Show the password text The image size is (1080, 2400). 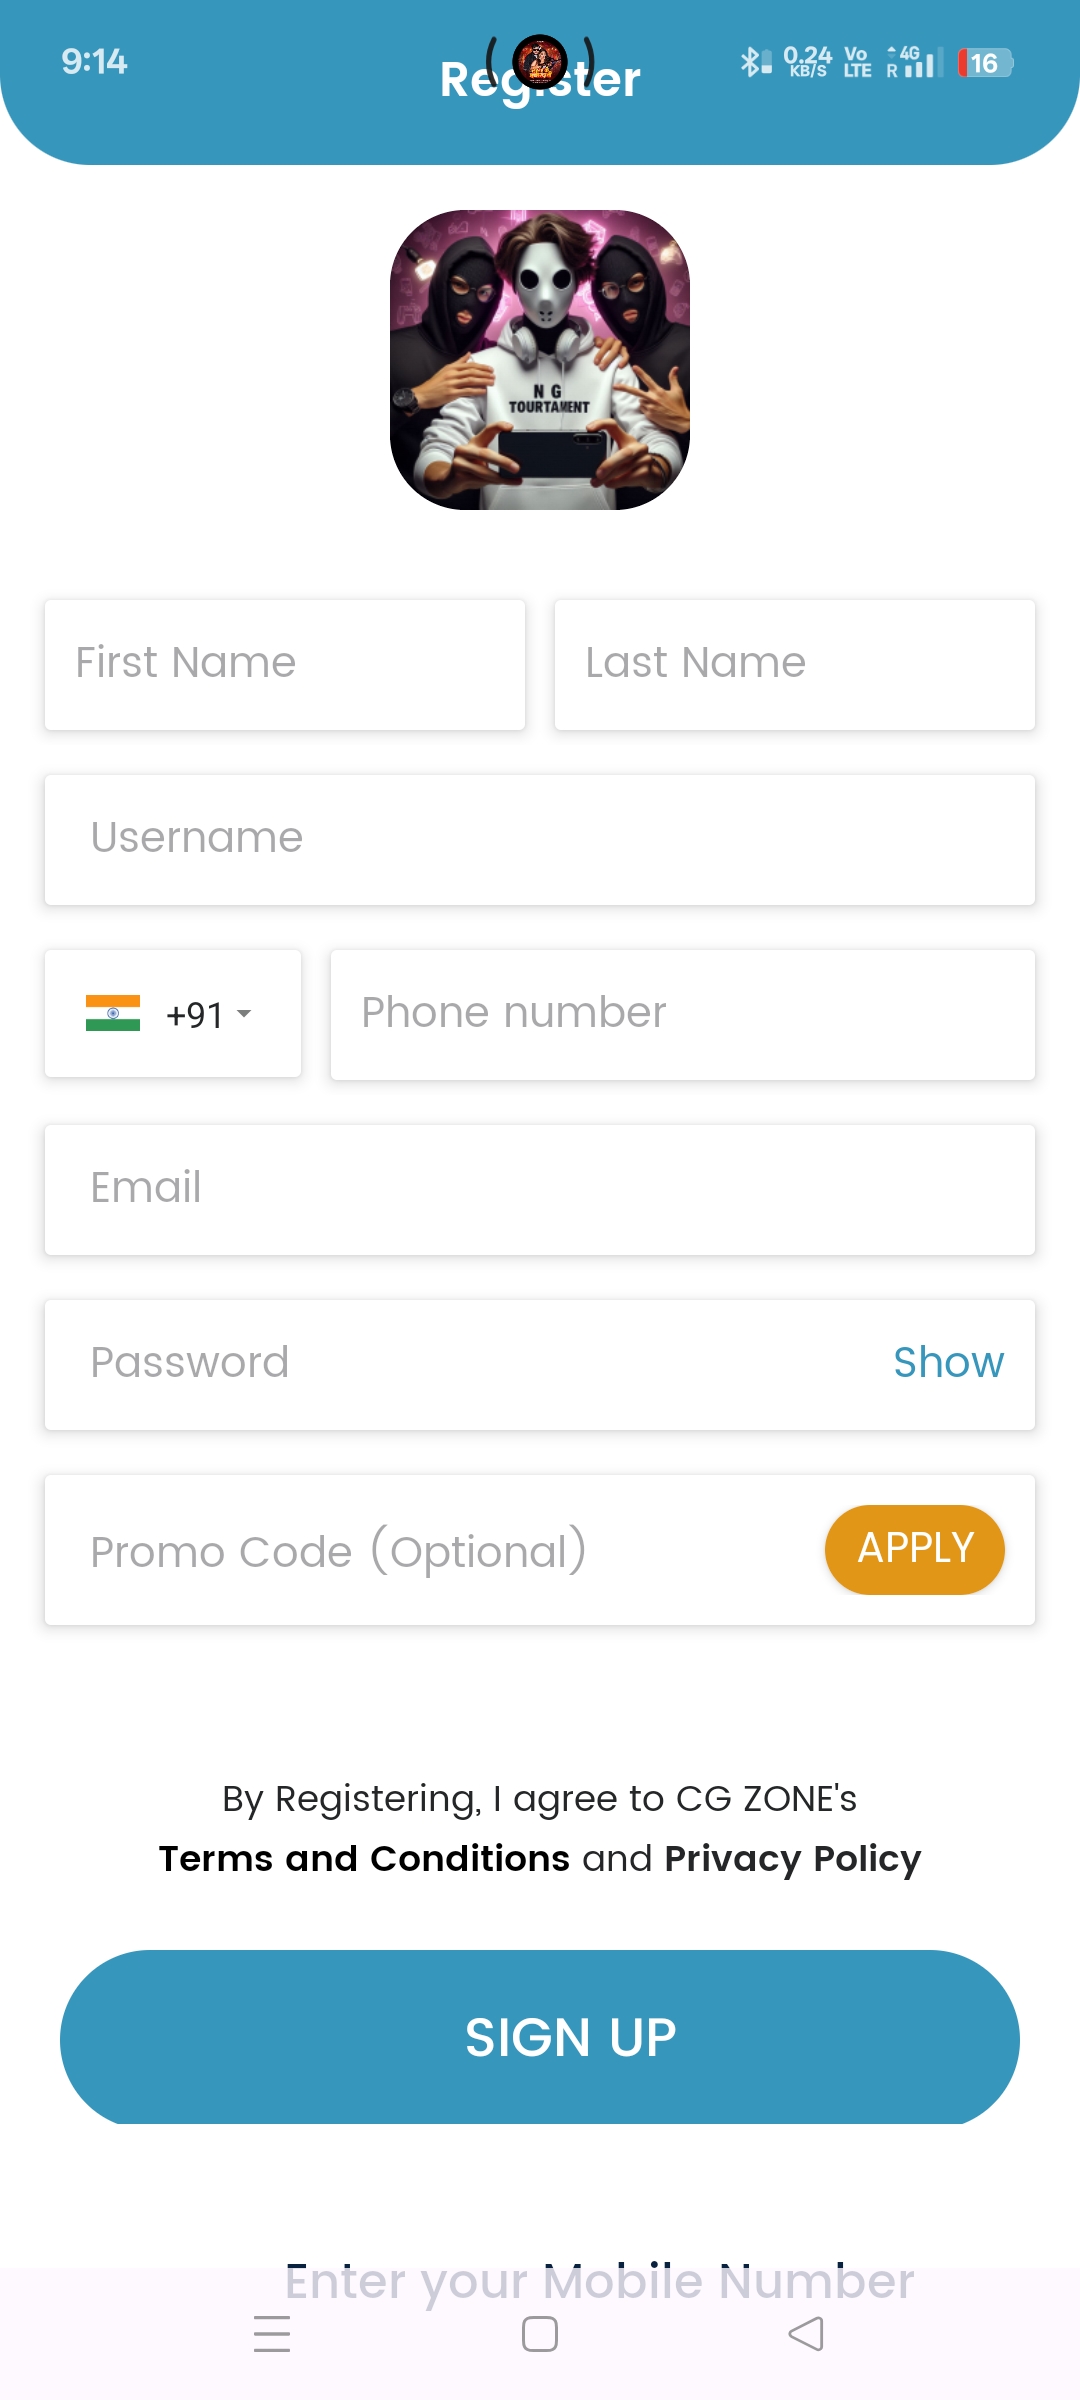pyautogui.click(x=948, y=1363)
